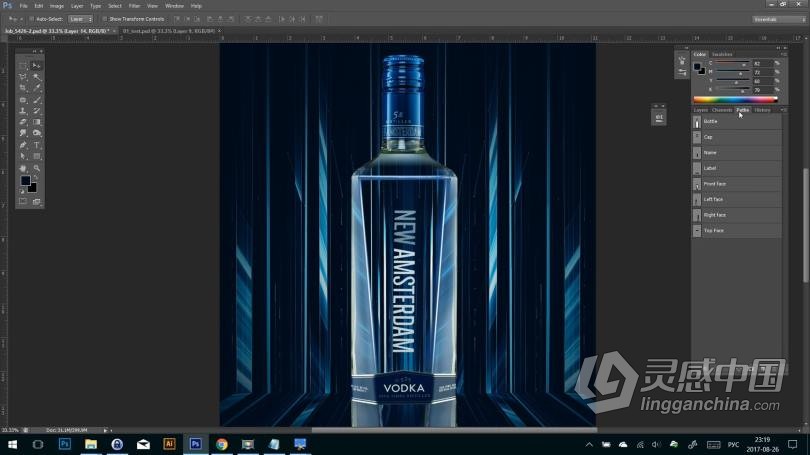Open File Explorer from the taskbar

click(91, 444)
